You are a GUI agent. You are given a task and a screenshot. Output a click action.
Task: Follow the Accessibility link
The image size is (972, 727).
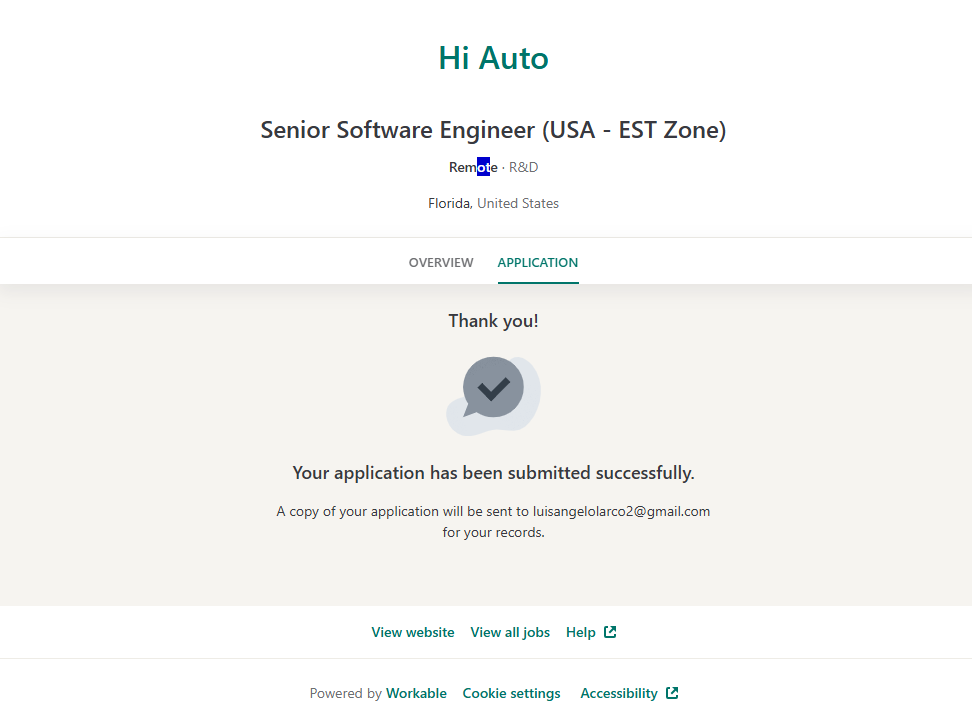(x=619, y=693)
